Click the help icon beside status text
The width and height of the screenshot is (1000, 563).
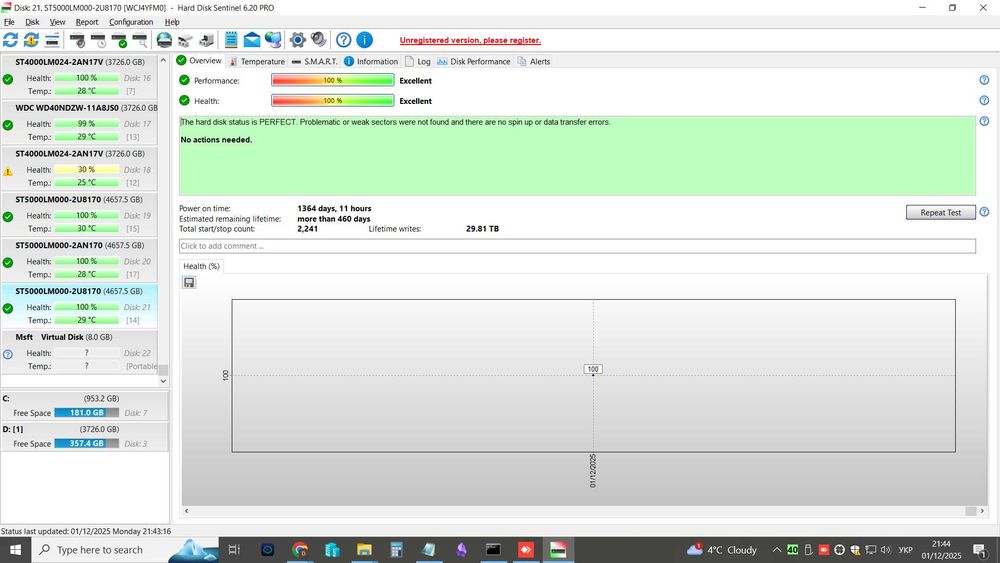(984, 121)
